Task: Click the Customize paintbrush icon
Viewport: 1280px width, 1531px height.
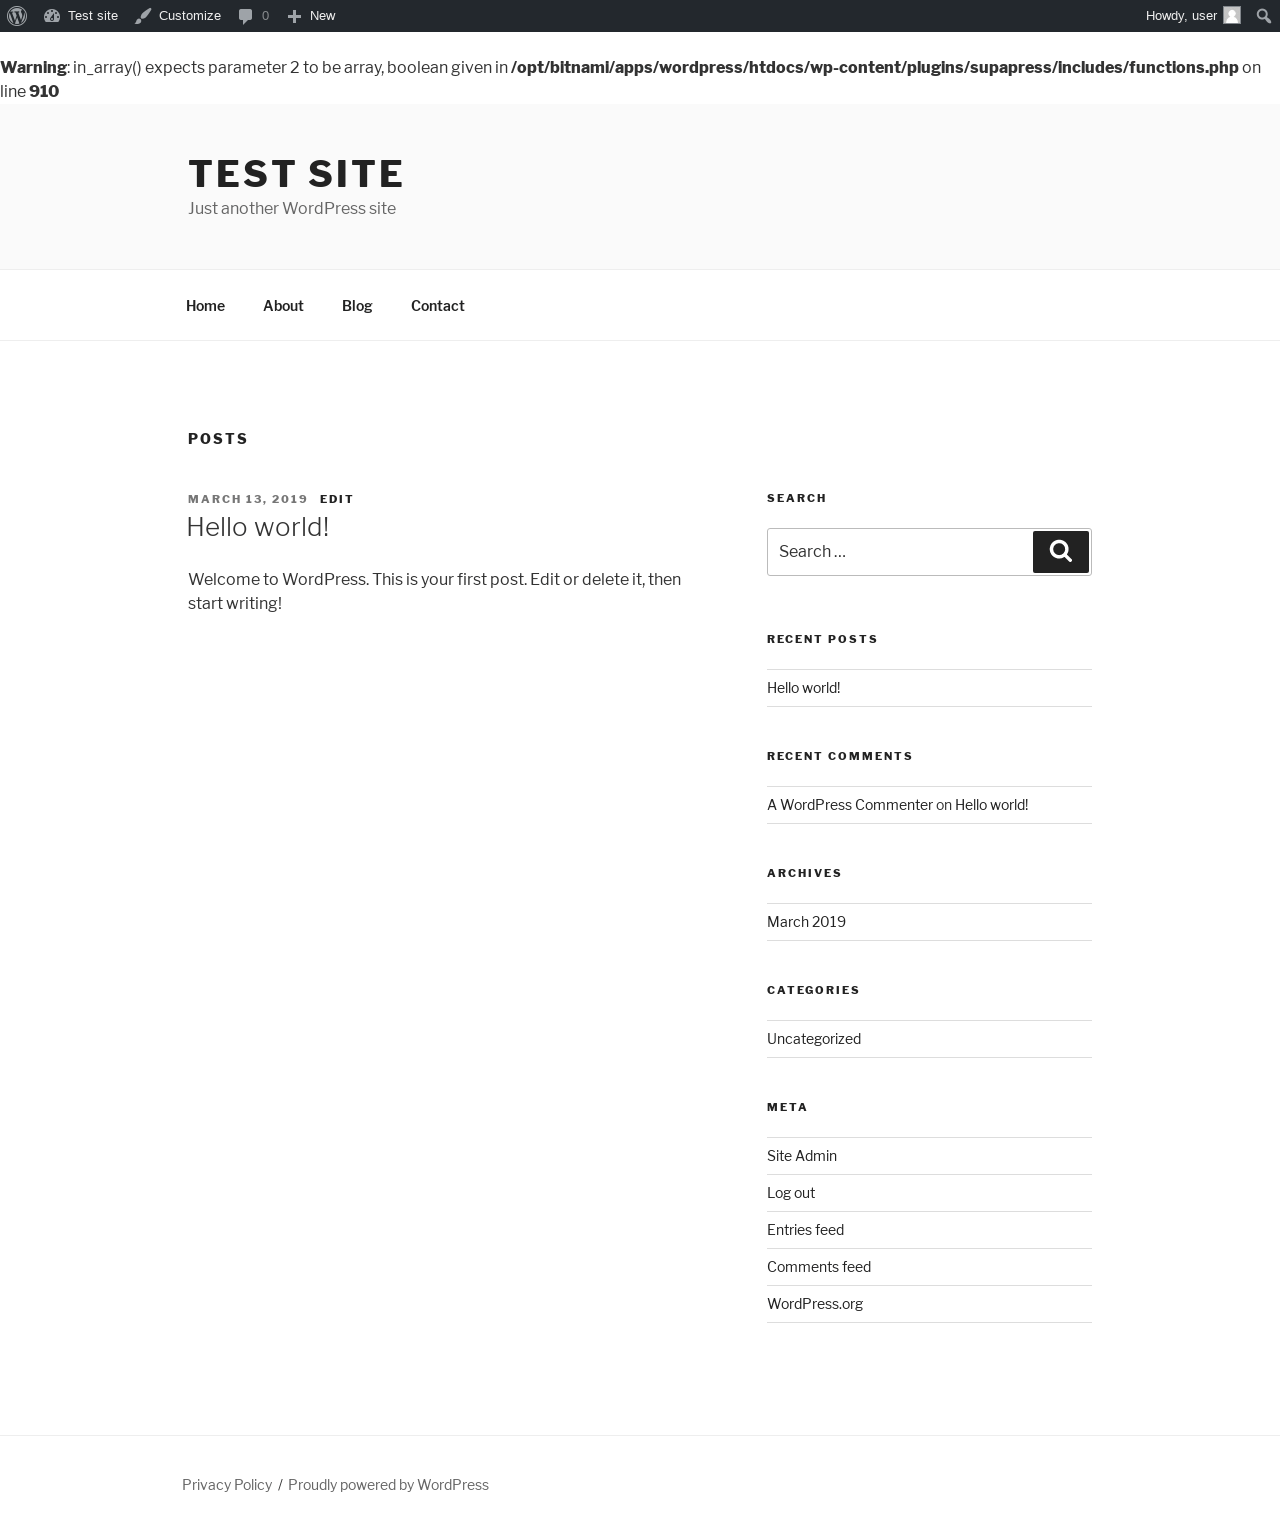Action: pos(143,16)
